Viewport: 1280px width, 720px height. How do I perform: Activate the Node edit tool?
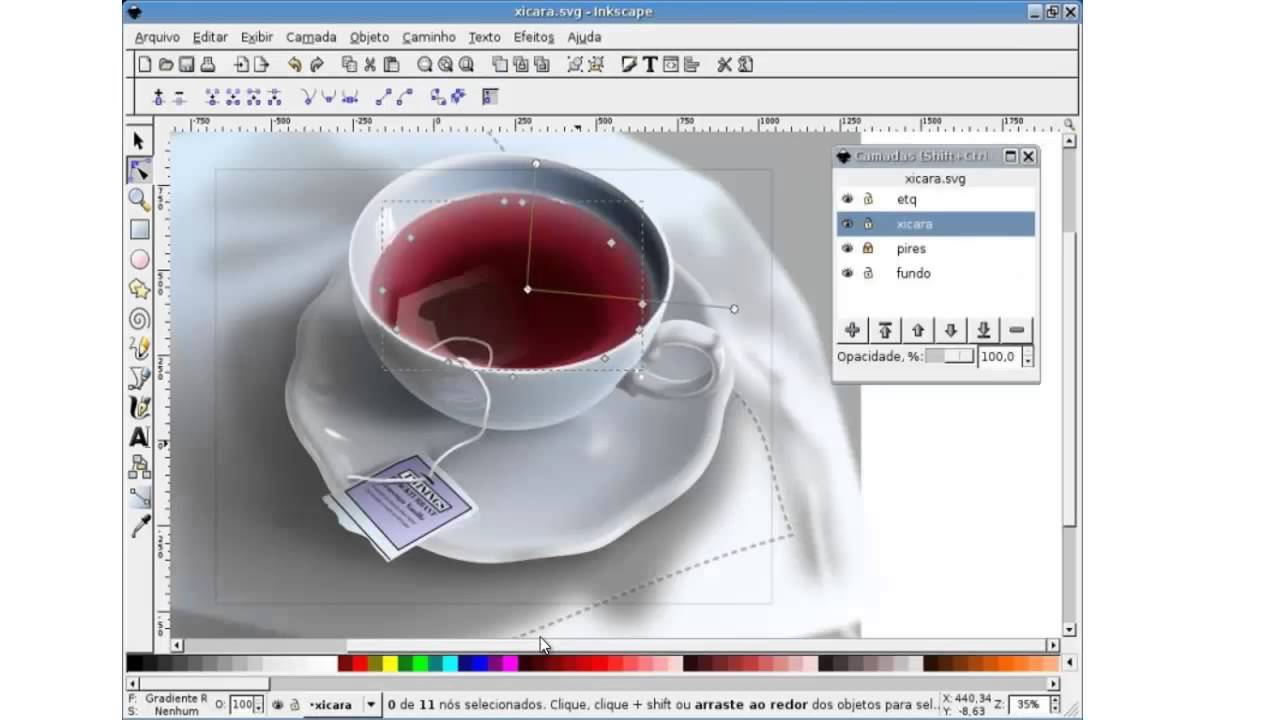click(139, 170)
